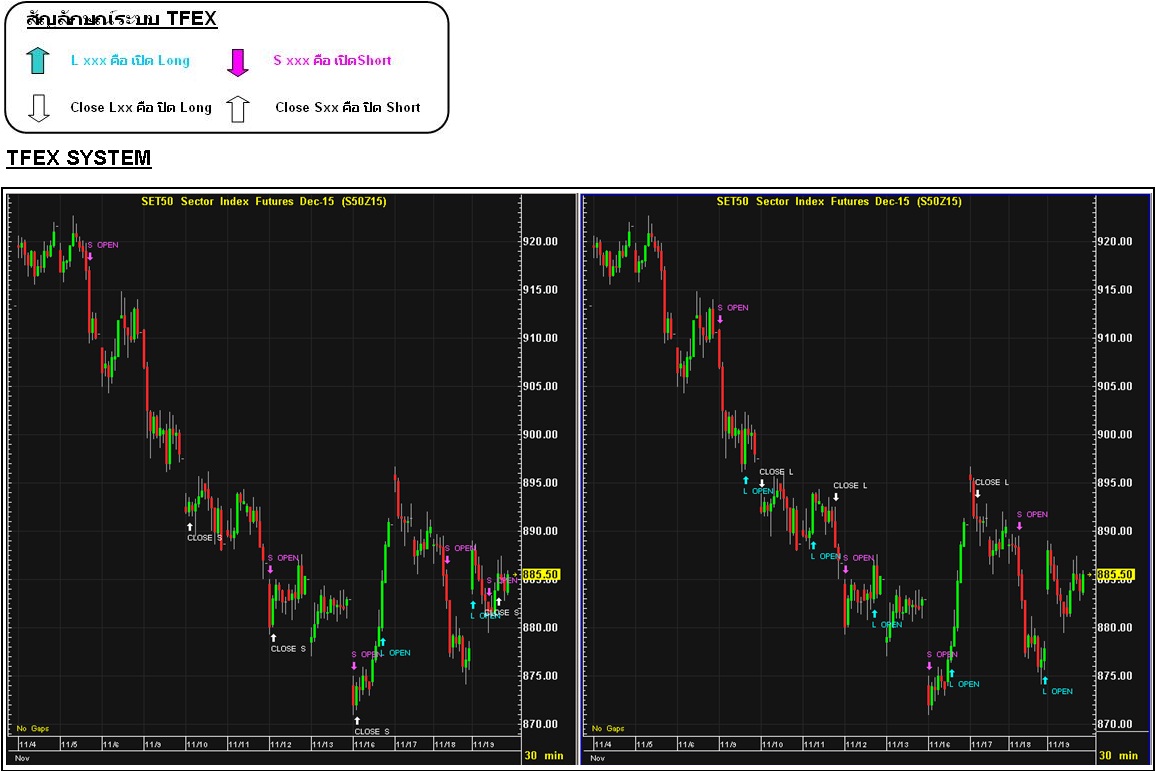Click the cyan up arrow Long icon in legend
1156x771 pixels.
(38, 60)
